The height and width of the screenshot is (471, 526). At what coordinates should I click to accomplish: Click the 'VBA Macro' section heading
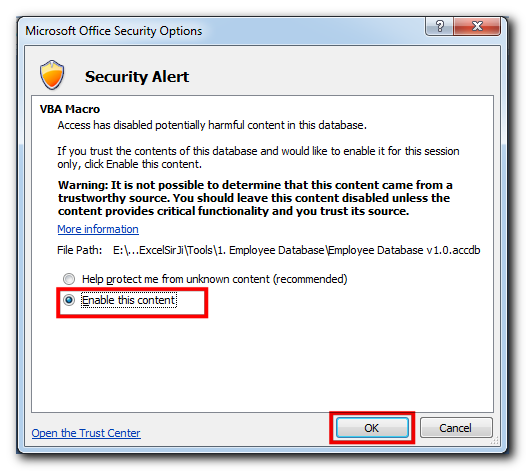(x=70, y=109)
